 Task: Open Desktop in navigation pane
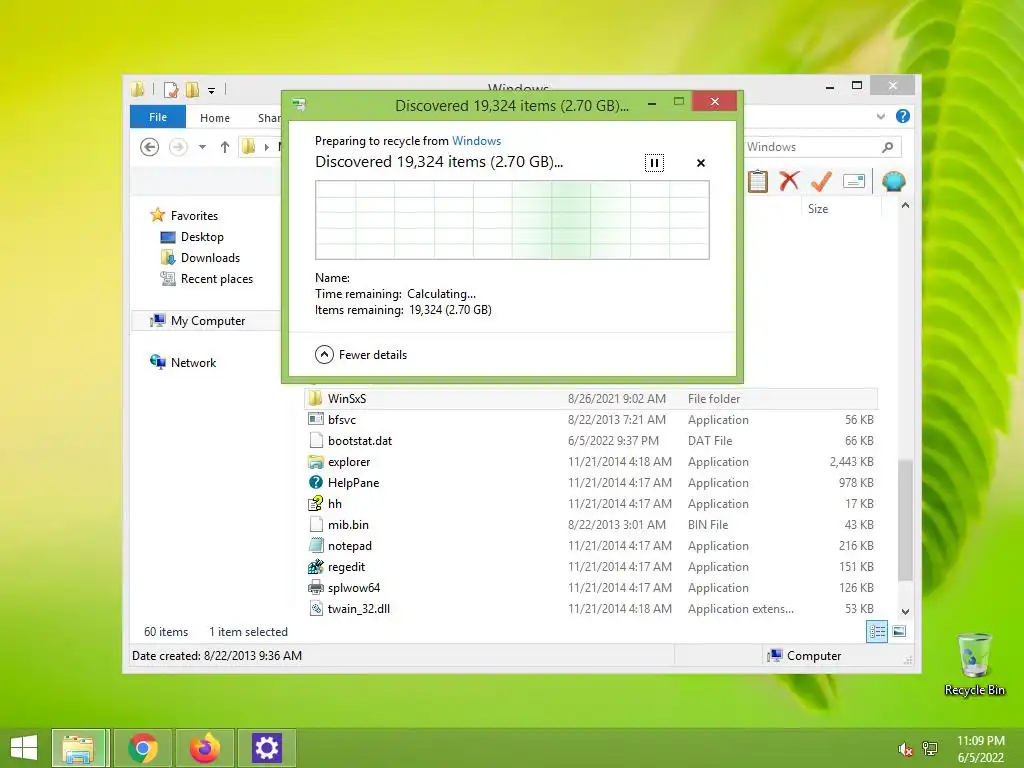[193, 236]
